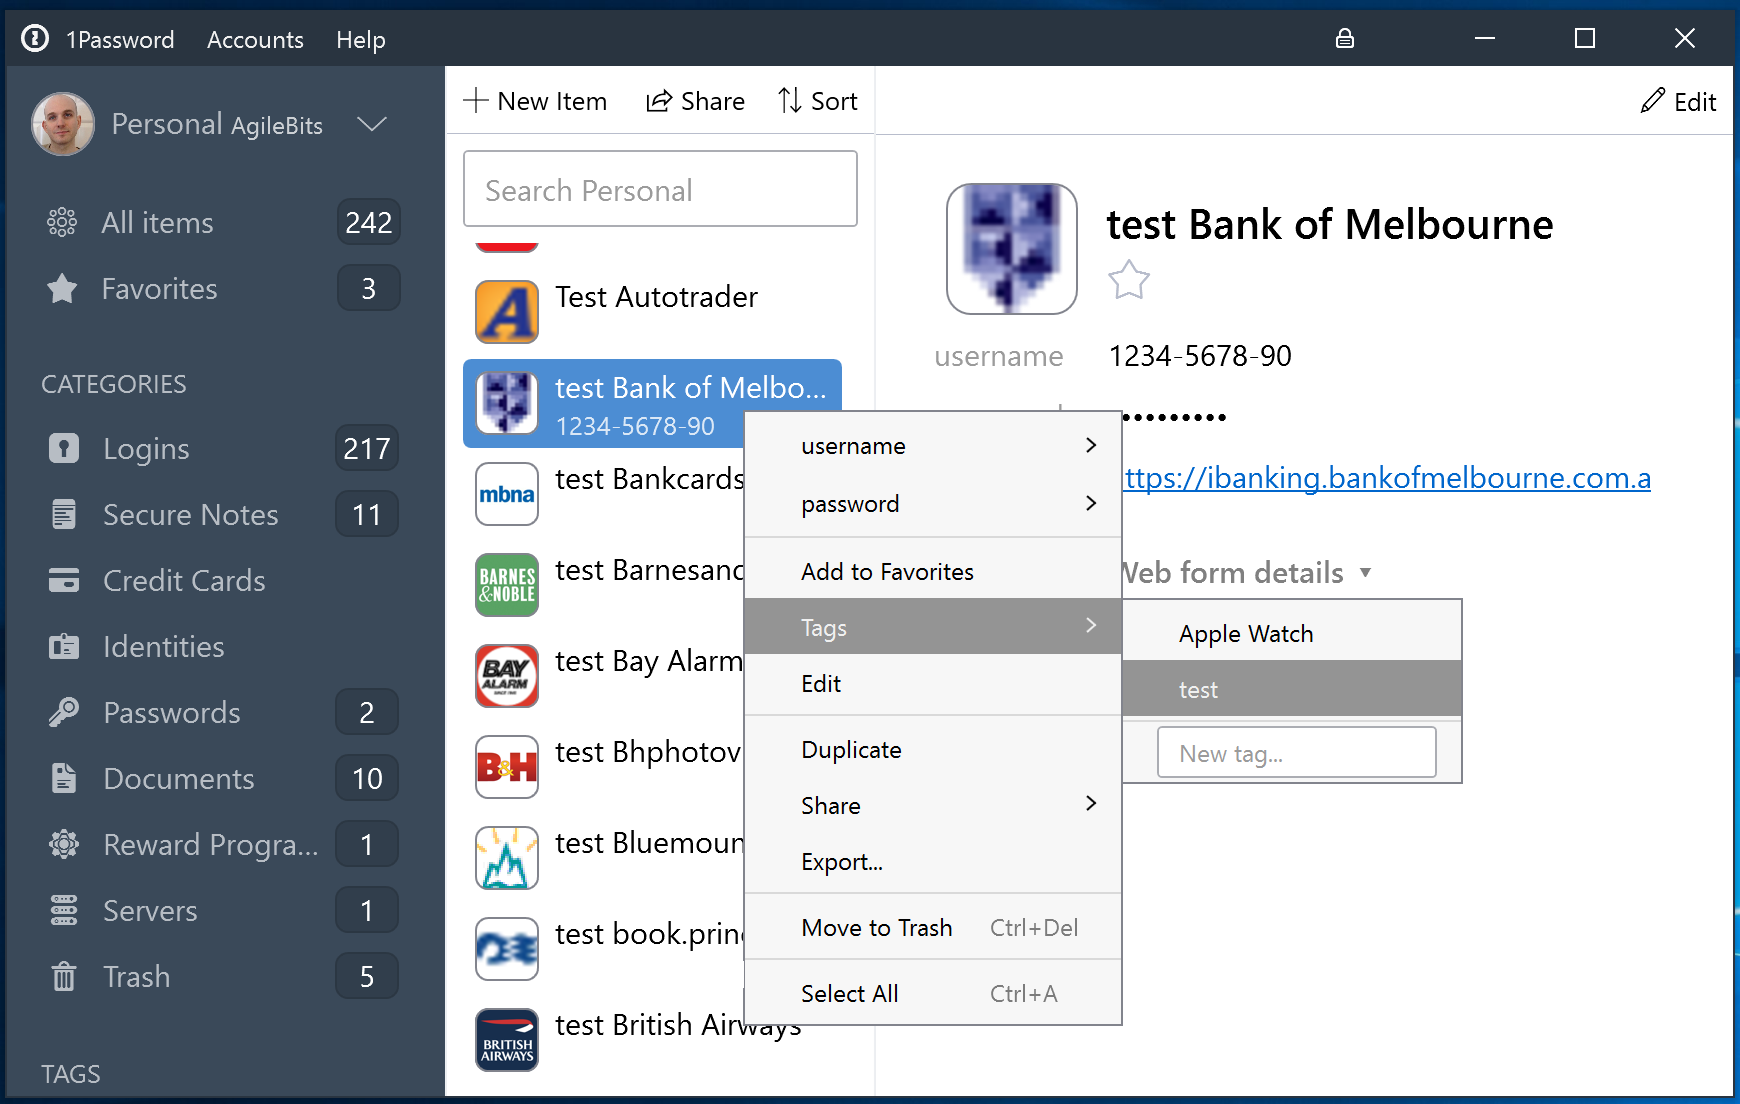1740x1104 pixels.
Task: Select Servers category icon
Action: (x=64, y=910)
